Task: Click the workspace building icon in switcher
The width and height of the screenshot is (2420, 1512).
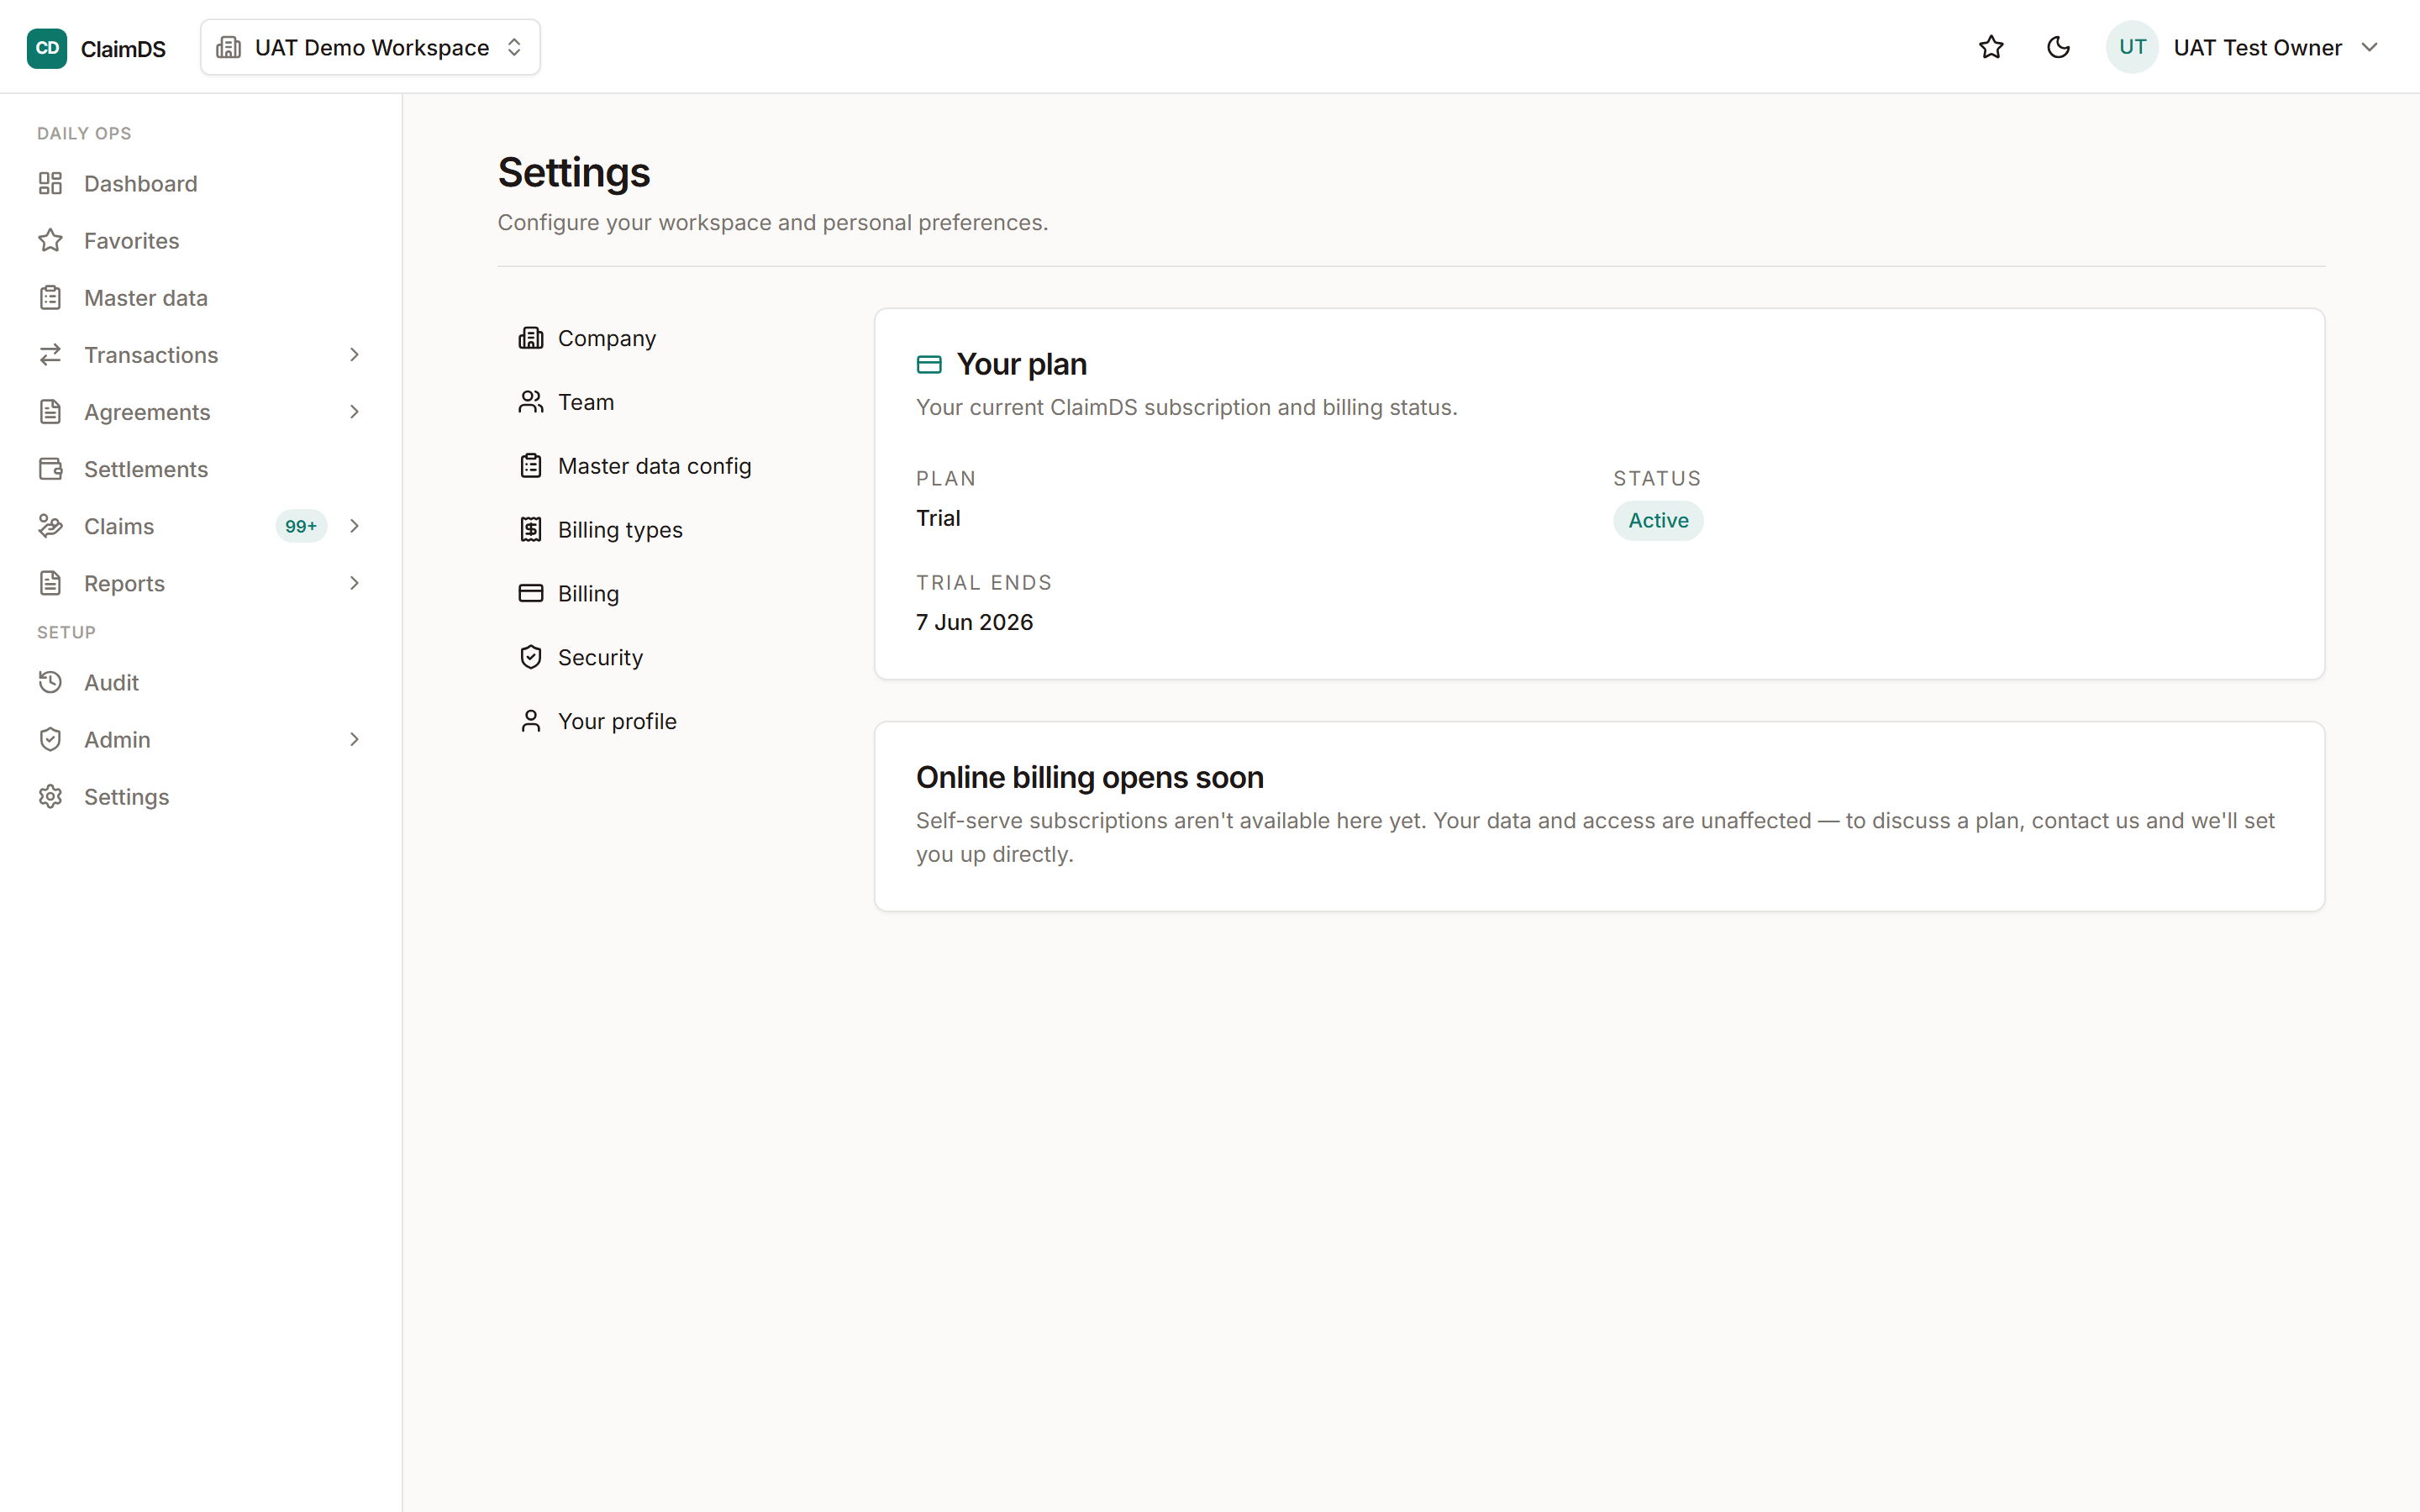Action: 228,47
